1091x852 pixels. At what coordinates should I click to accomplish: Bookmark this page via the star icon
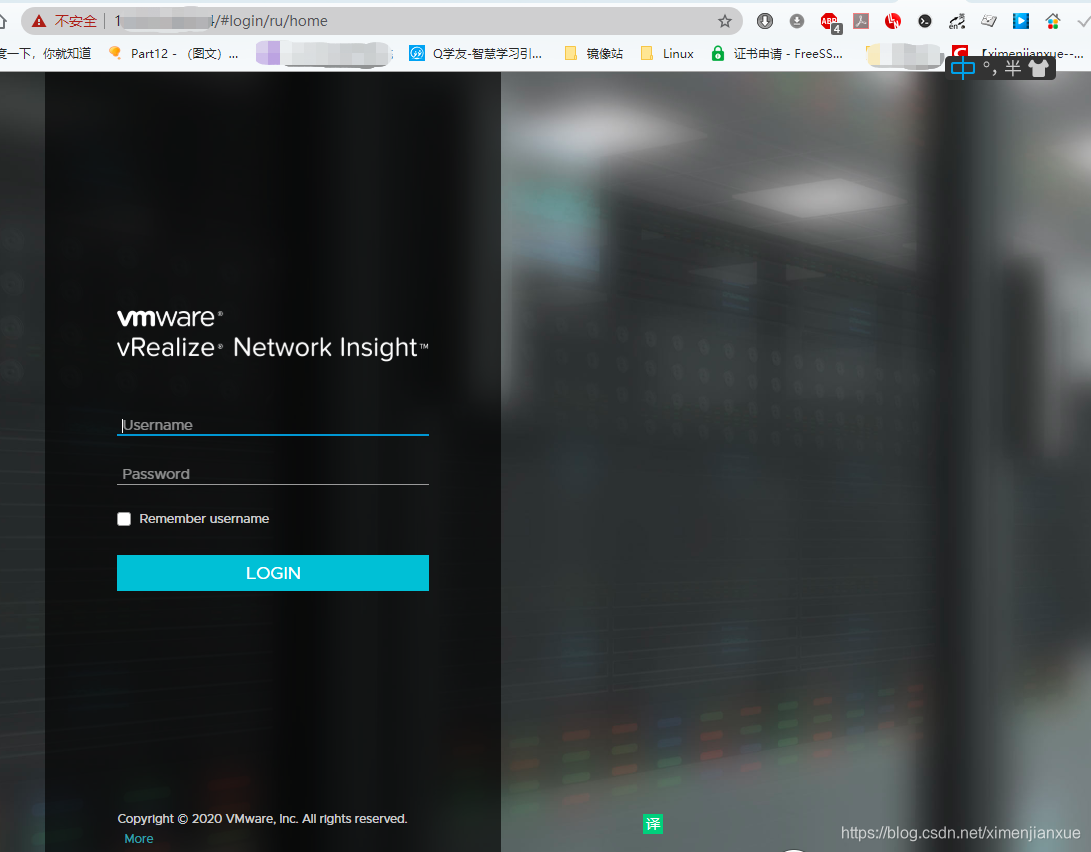coord(726,20)
